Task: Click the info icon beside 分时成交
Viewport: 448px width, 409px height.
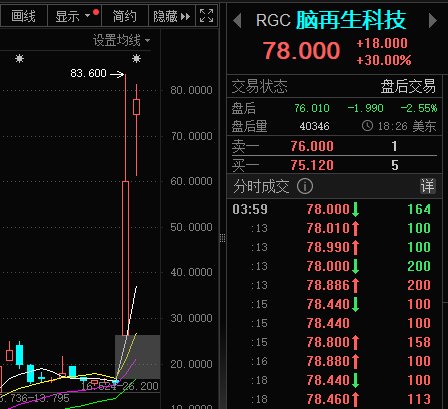Action: click(x=305, y=186)
